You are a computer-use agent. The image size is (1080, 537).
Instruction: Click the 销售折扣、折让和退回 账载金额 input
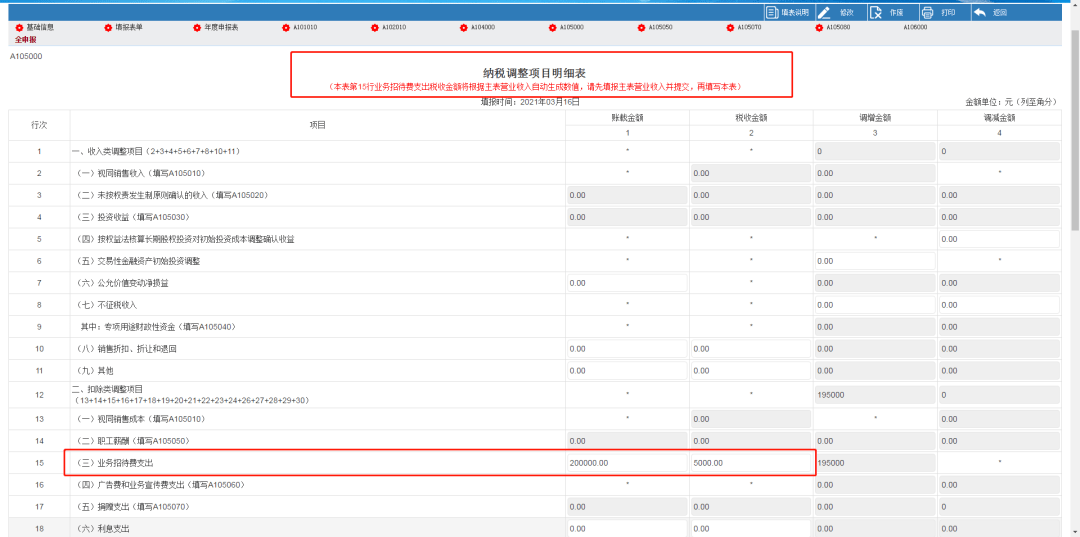click(x=626, y=349)
